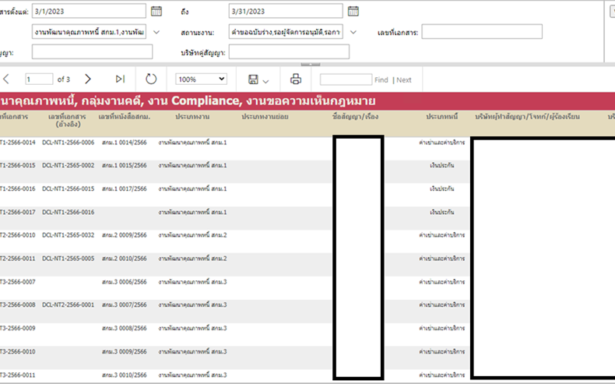Open the export format arrow beside the disk
This screenshot has height=384, width=615.
coord(266,81)
